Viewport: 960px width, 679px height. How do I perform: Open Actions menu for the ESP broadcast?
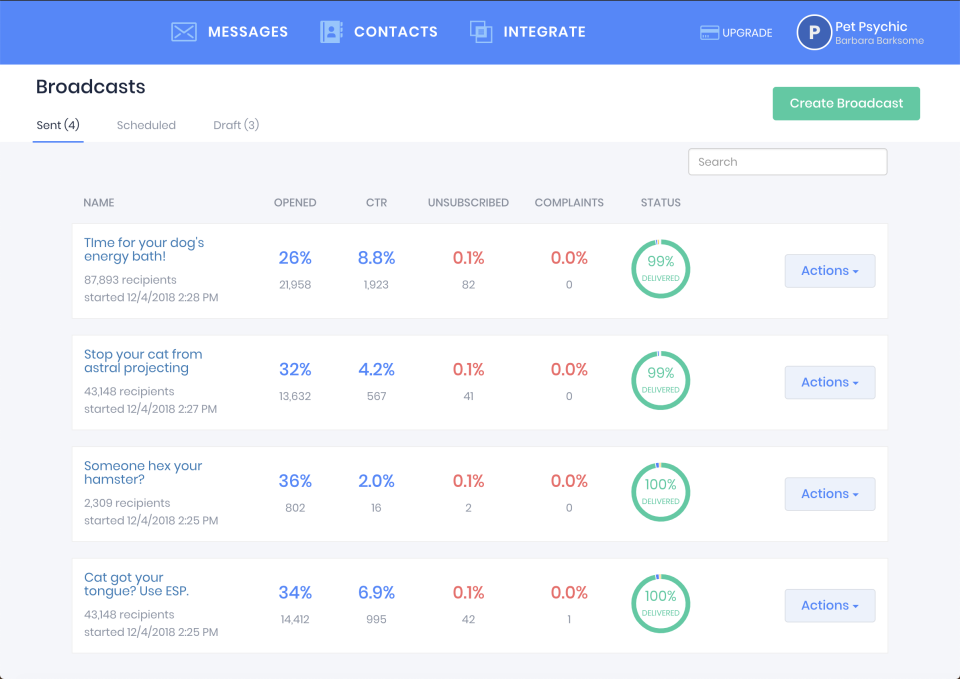click(829, 605)
